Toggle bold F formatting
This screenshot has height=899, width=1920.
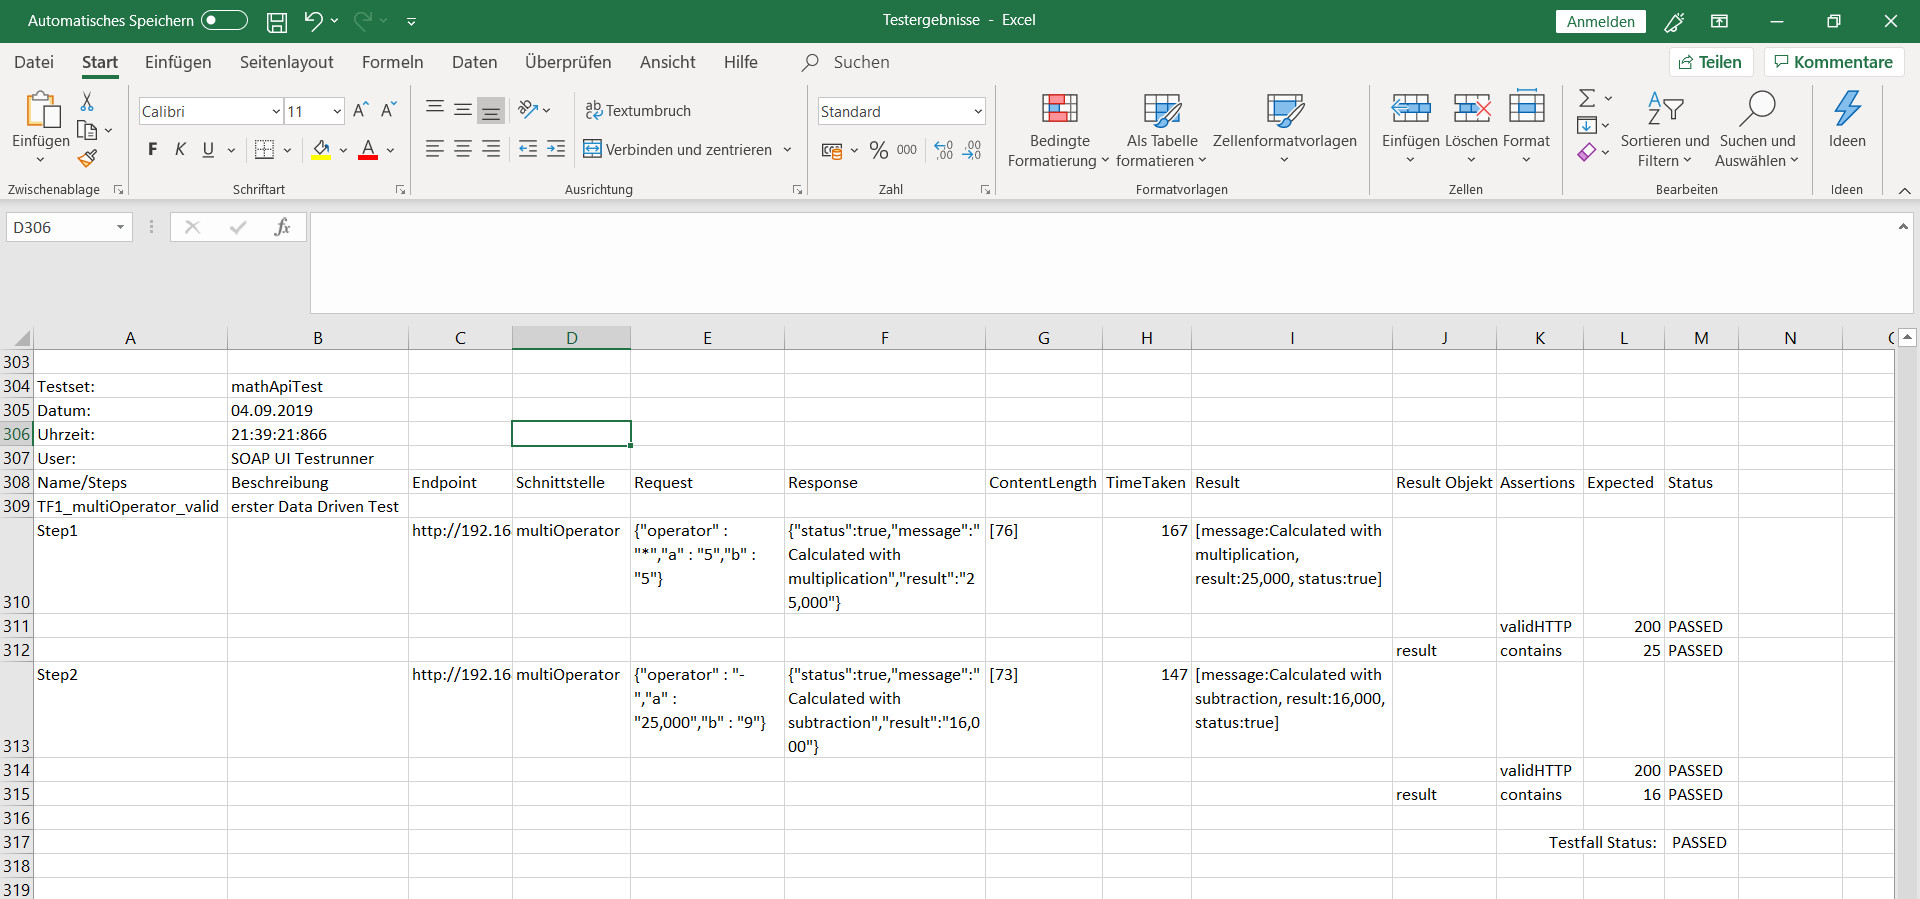(x=152, y=150)
